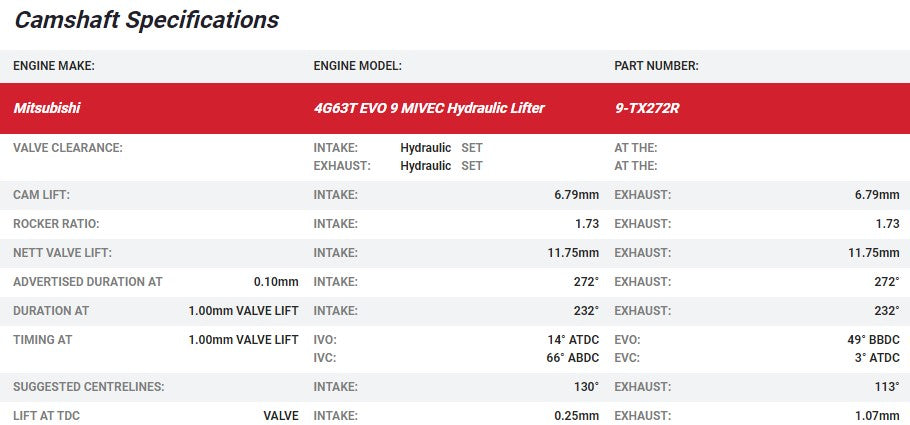910x425 pixels.
Task: Select the VALVE CLEARANCE row label
Action: 67,148
